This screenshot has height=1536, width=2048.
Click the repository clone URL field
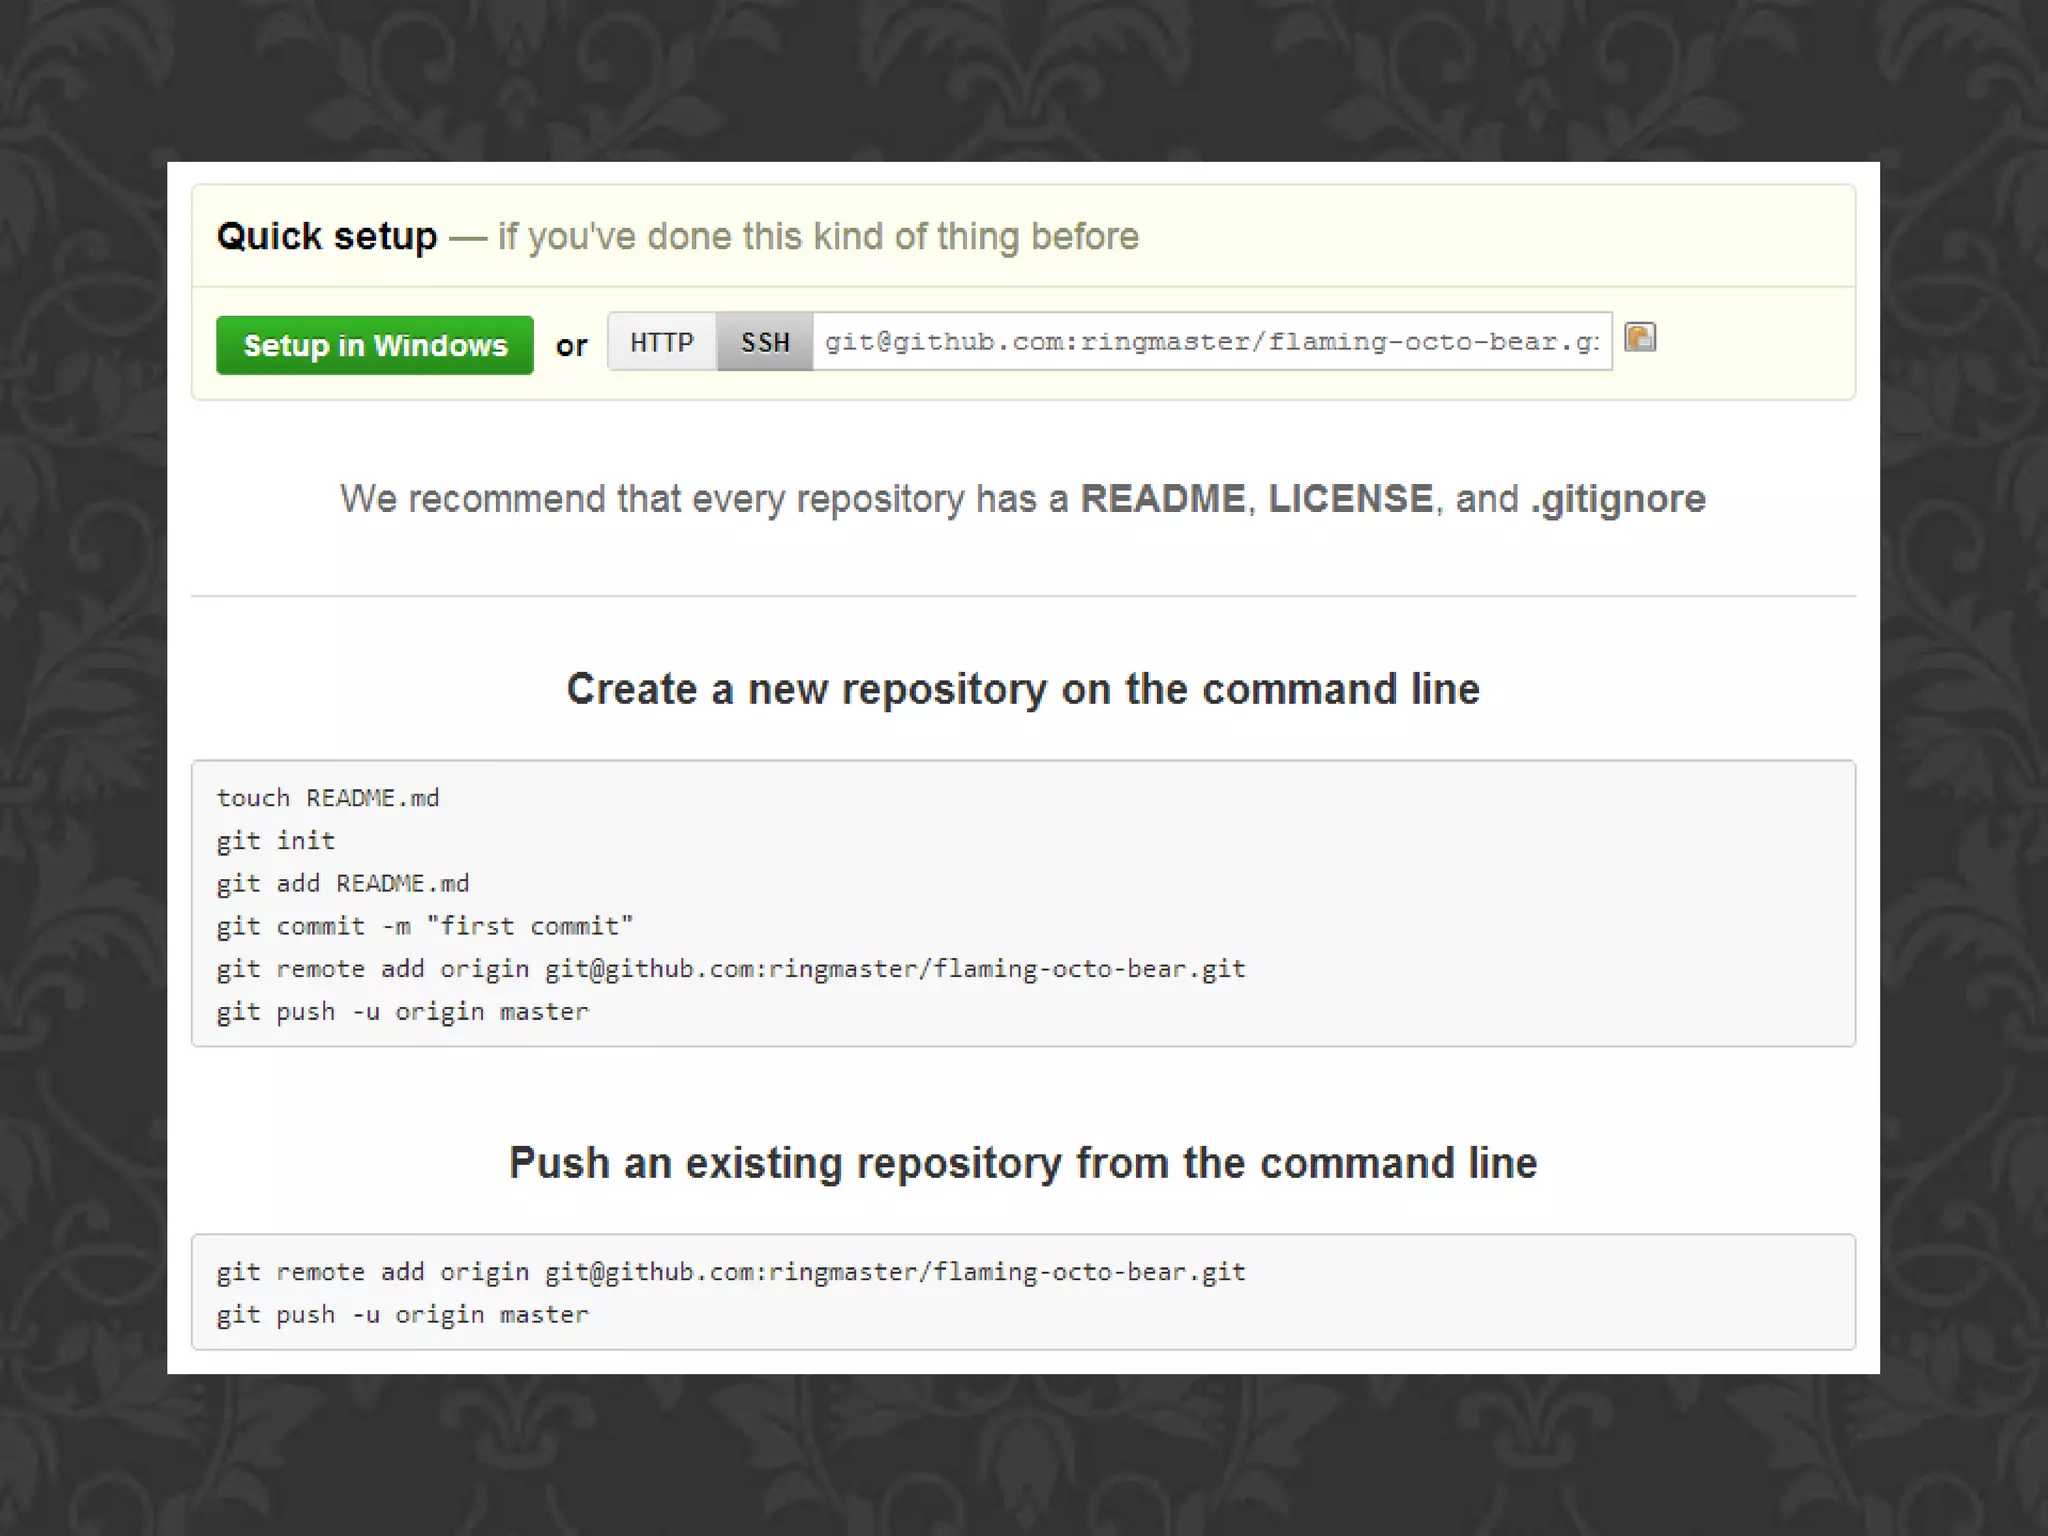coord(1211,342)
